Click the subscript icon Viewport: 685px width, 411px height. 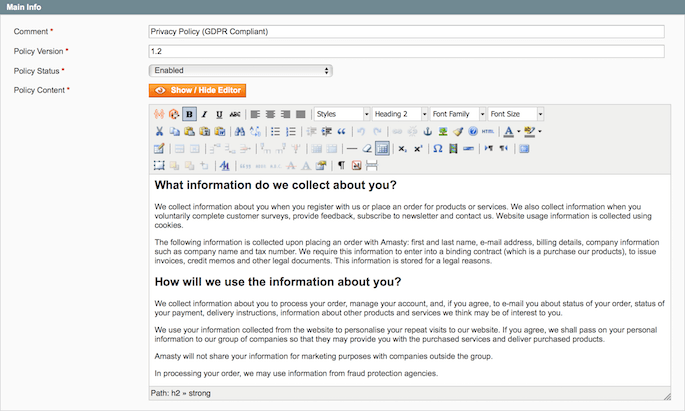[x=402, y=148]
